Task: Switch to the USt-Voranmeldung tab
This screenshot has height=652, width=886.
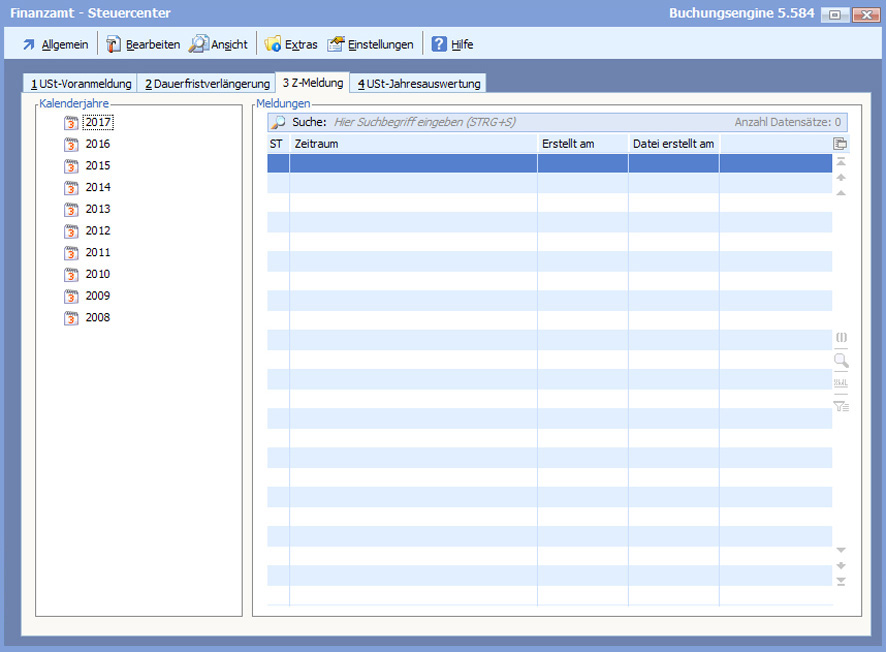Action: click(80, 84)
